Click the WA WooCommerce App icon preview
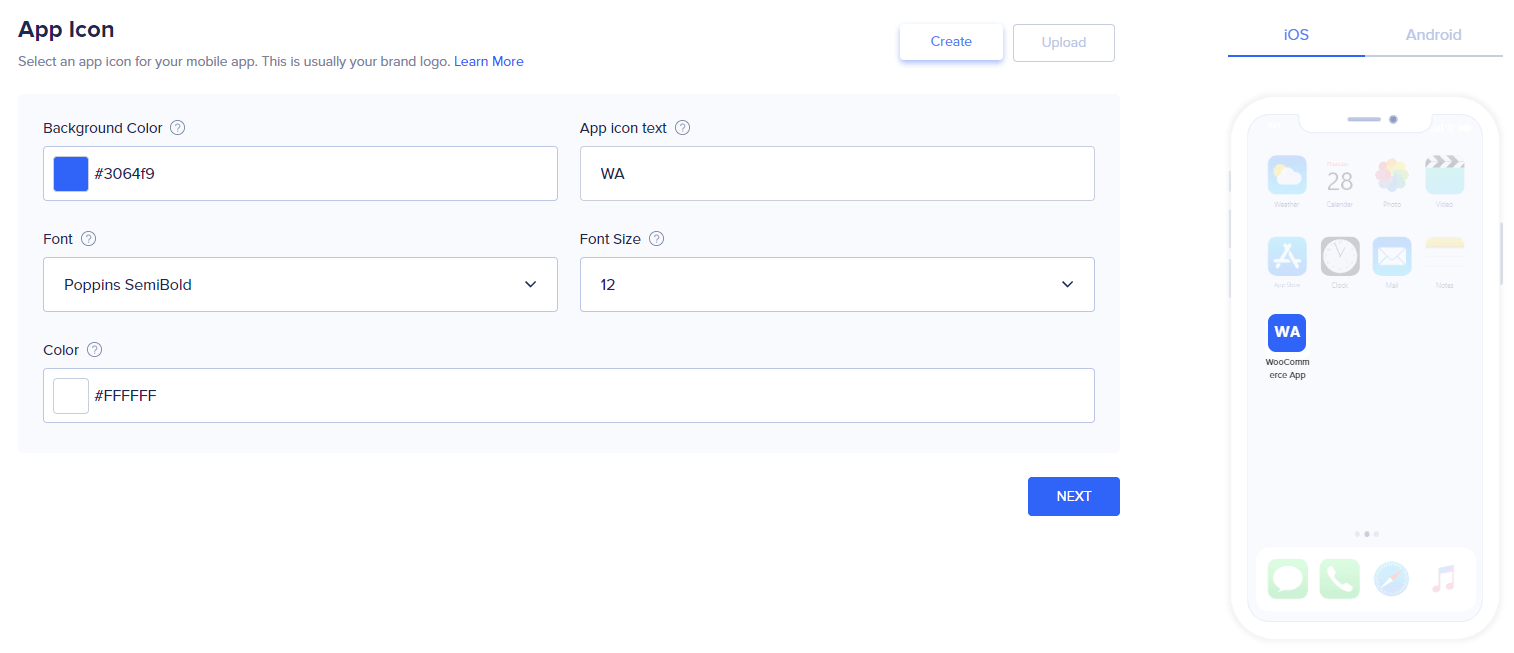Viewport: 1514px width, 653px height. pos(1287,332)
